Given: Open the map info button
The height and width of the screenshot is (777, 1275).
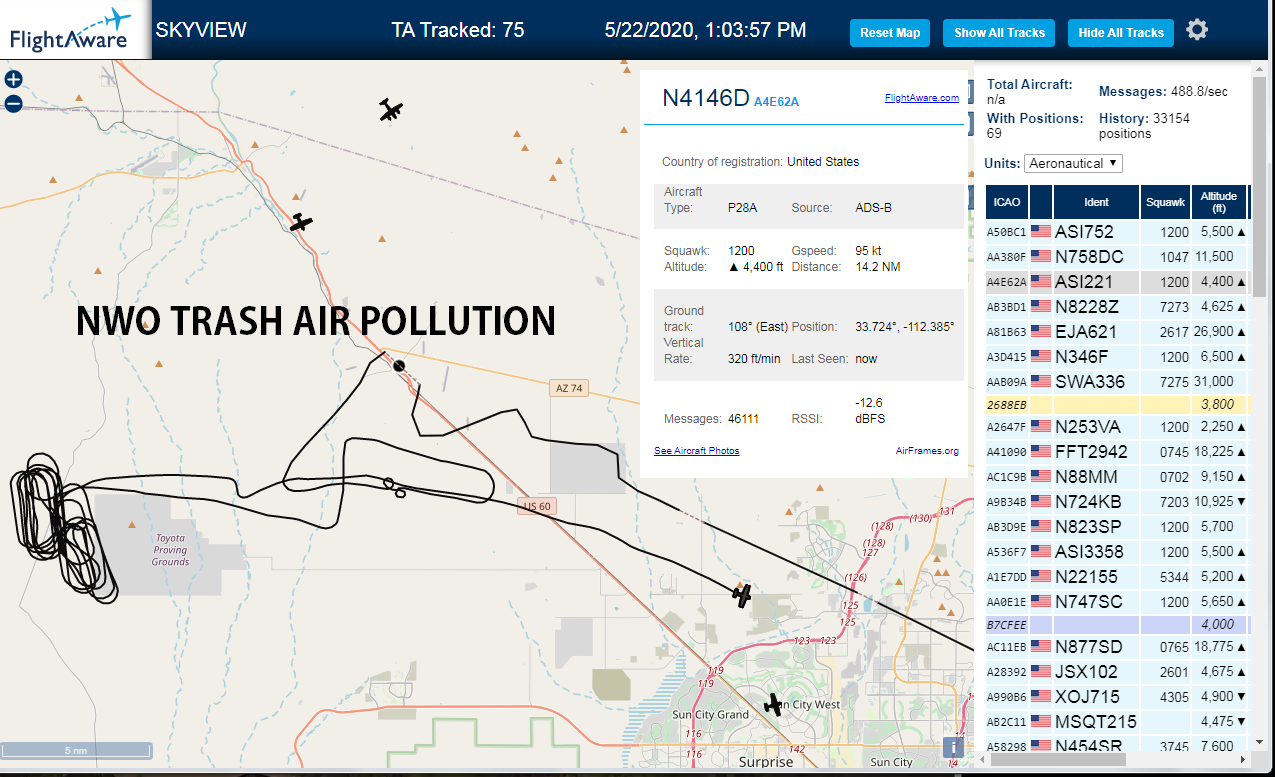Looking at the screenshot, I should pyautogui.click(x=955, y=746).
